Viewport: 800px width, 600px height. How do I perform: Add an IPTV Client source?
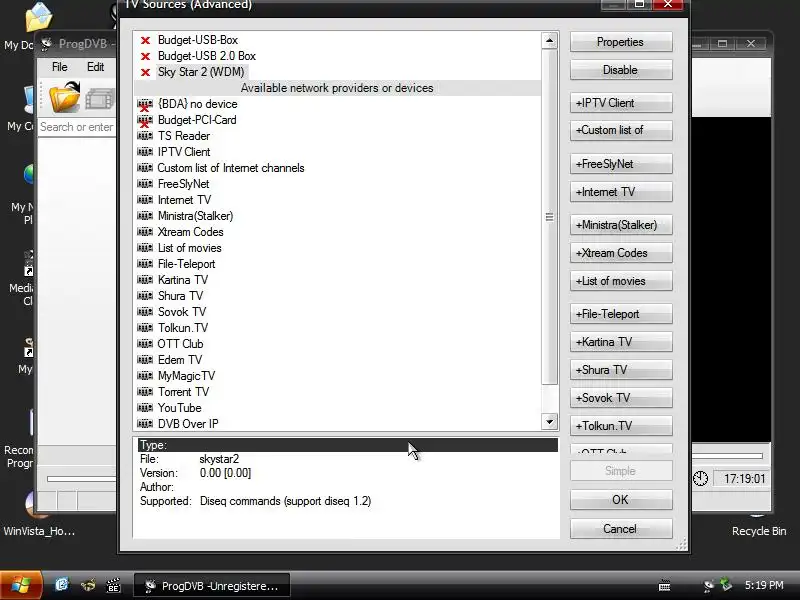[x=620, y=103]
